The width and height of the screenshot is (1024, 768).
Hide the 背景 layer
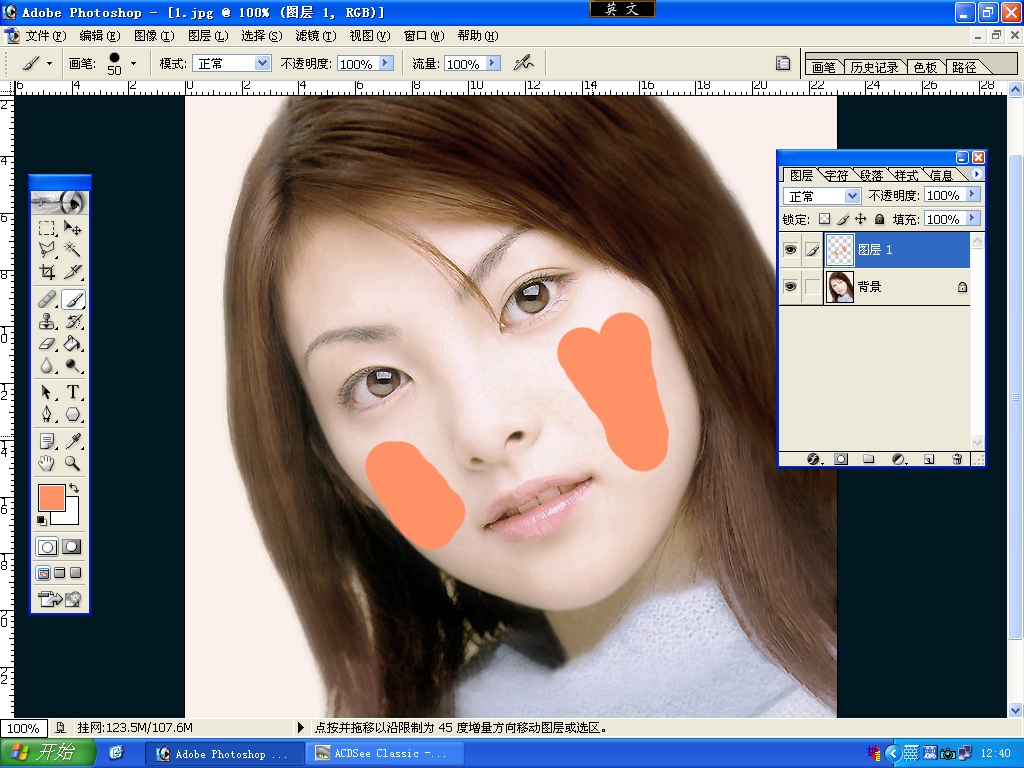(x=790, y=287)
